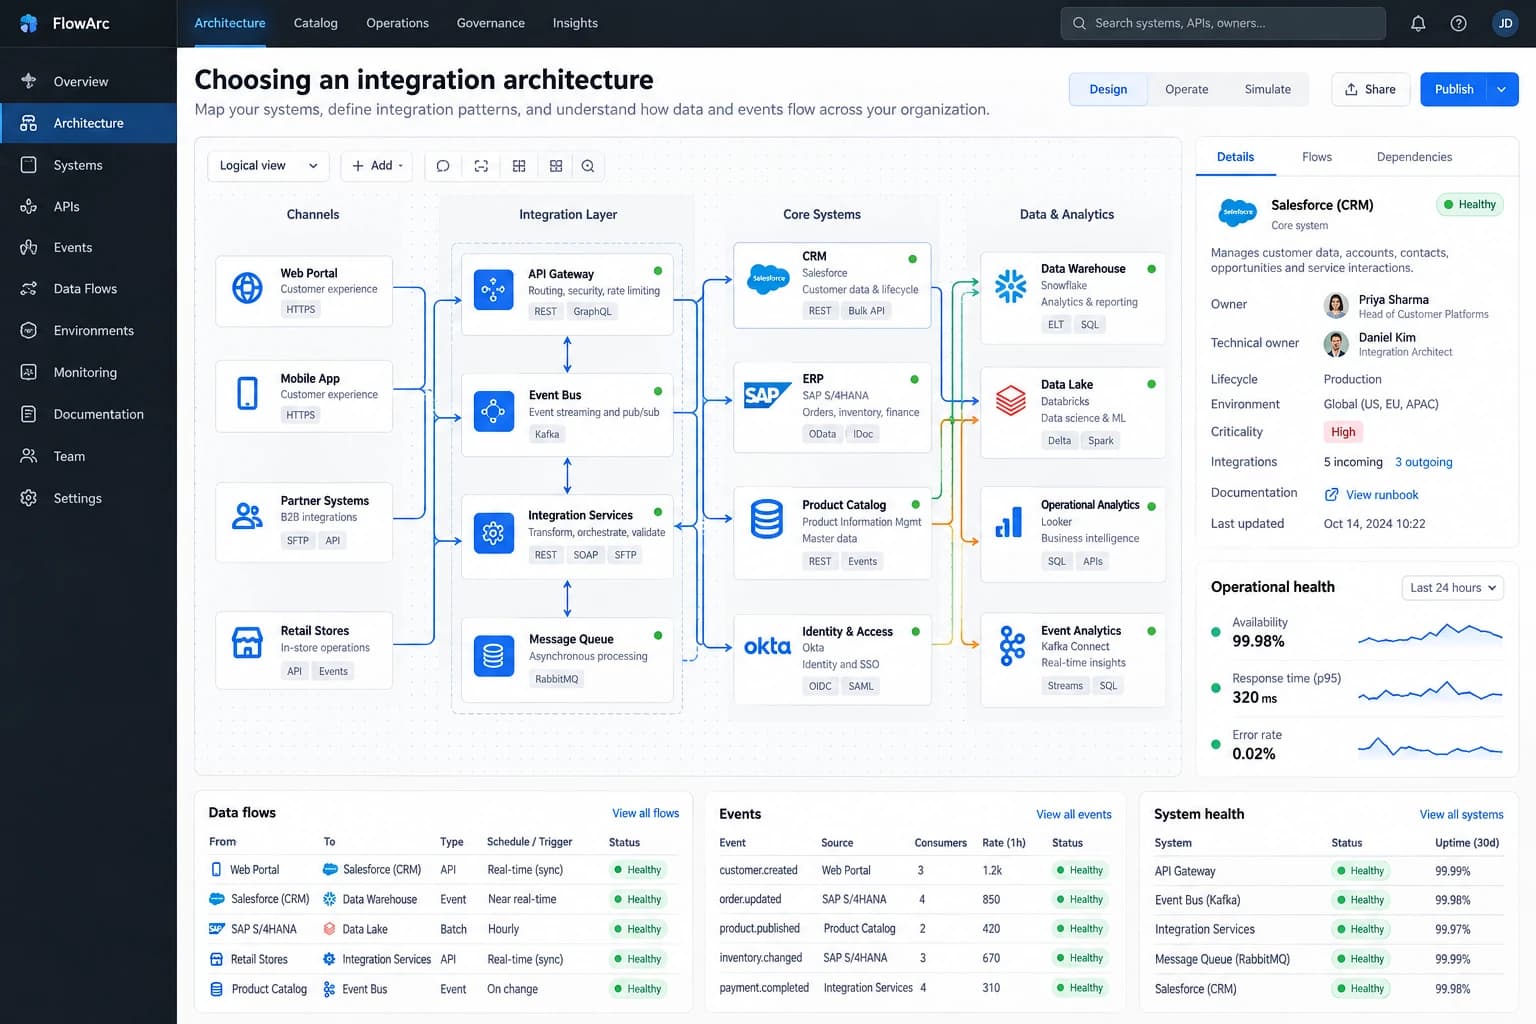Open the View runbook link
Viewport: 1536px width, 1024px height.
coord(1371,495)
